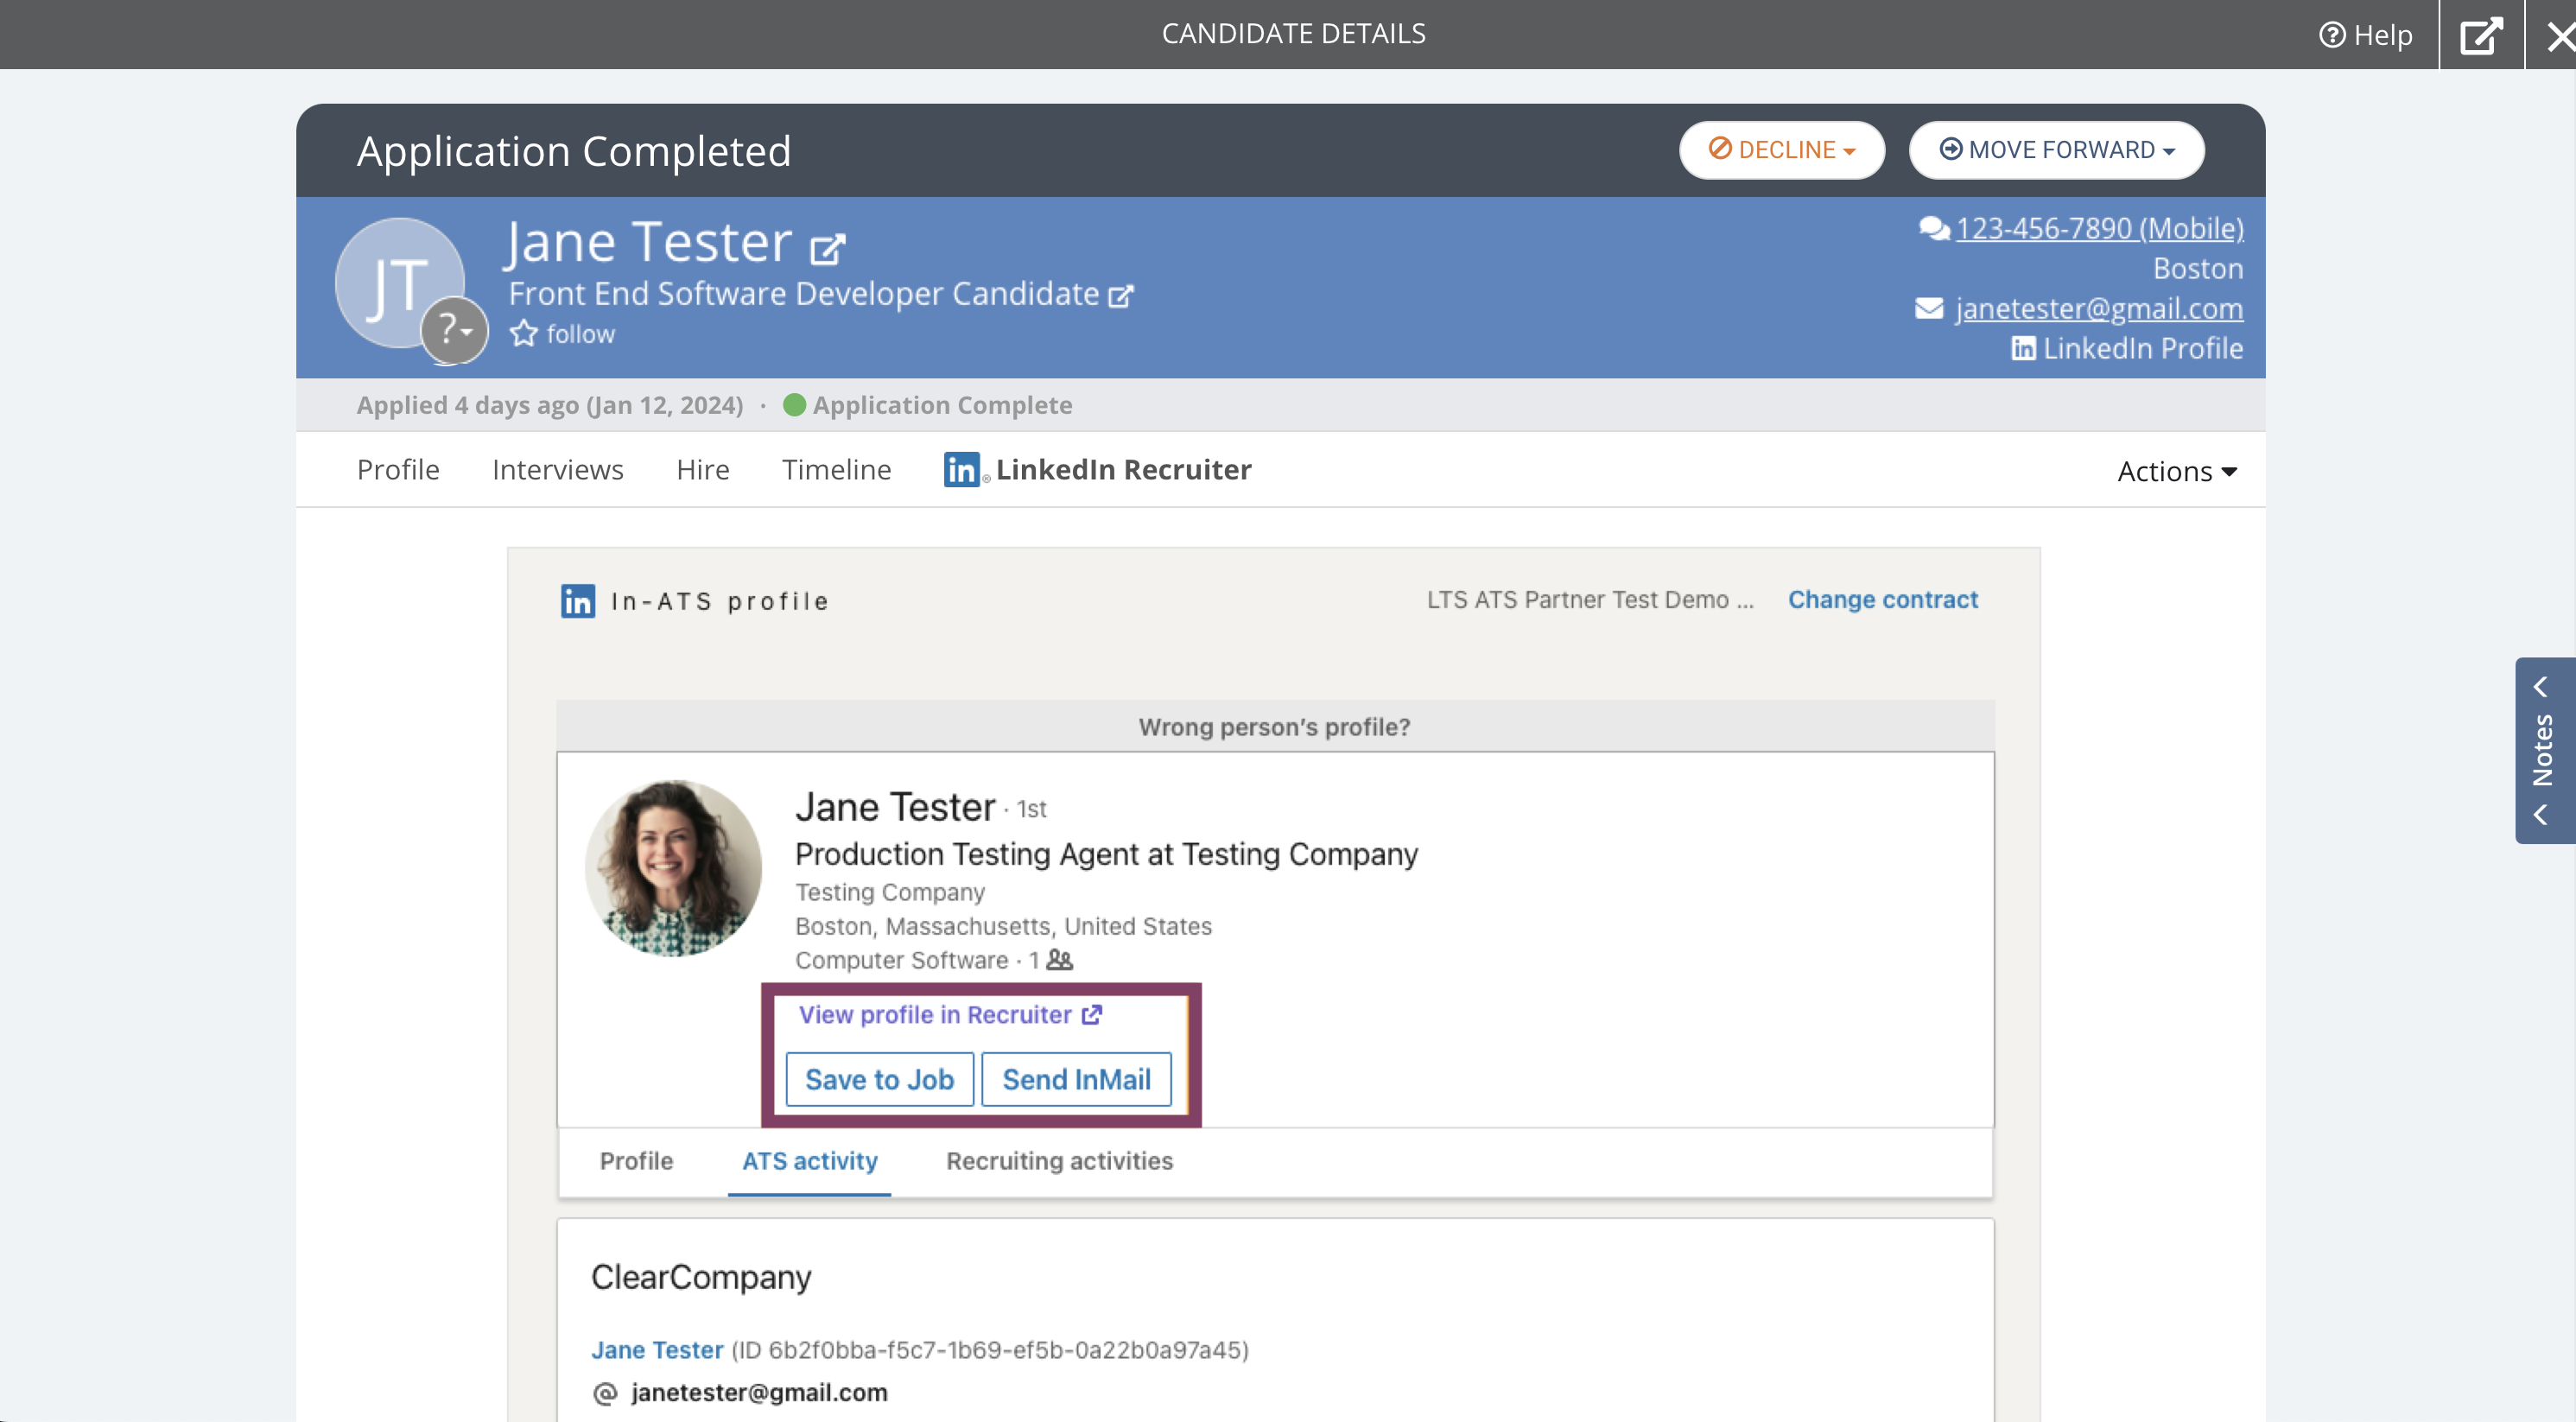Email janetester@gmail.com from header
The height and width of the screenshot is (1422, 2576).
2099,308
